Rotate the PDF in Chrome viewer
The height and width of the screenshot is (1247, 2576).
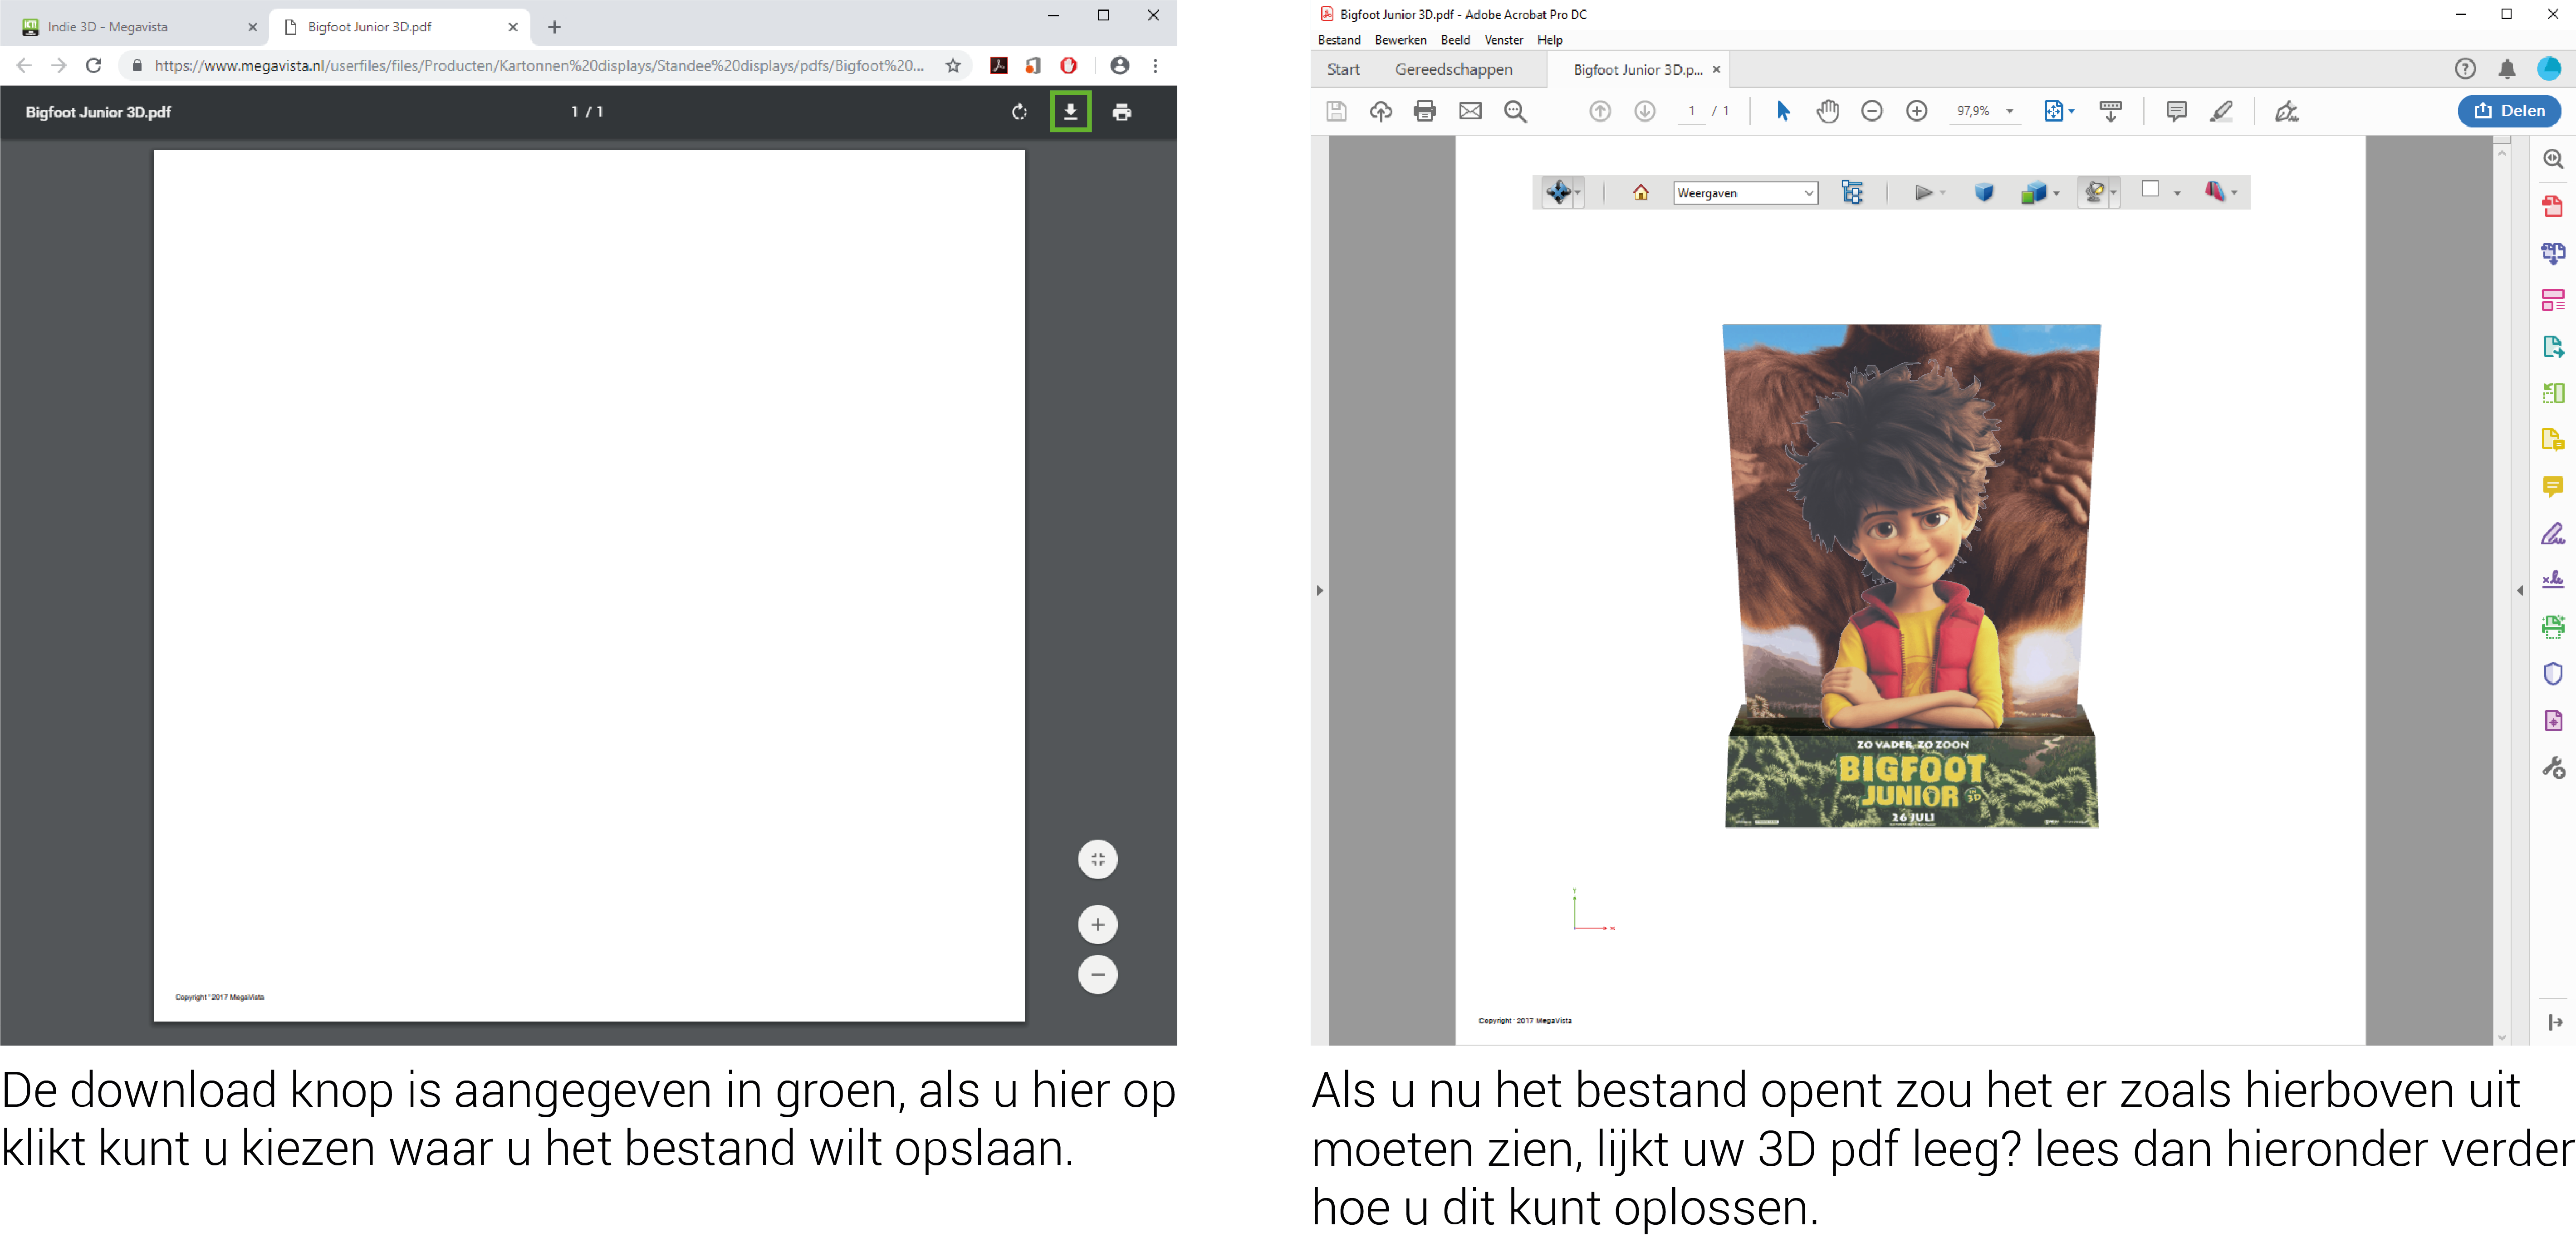[x=1019, y=112]
